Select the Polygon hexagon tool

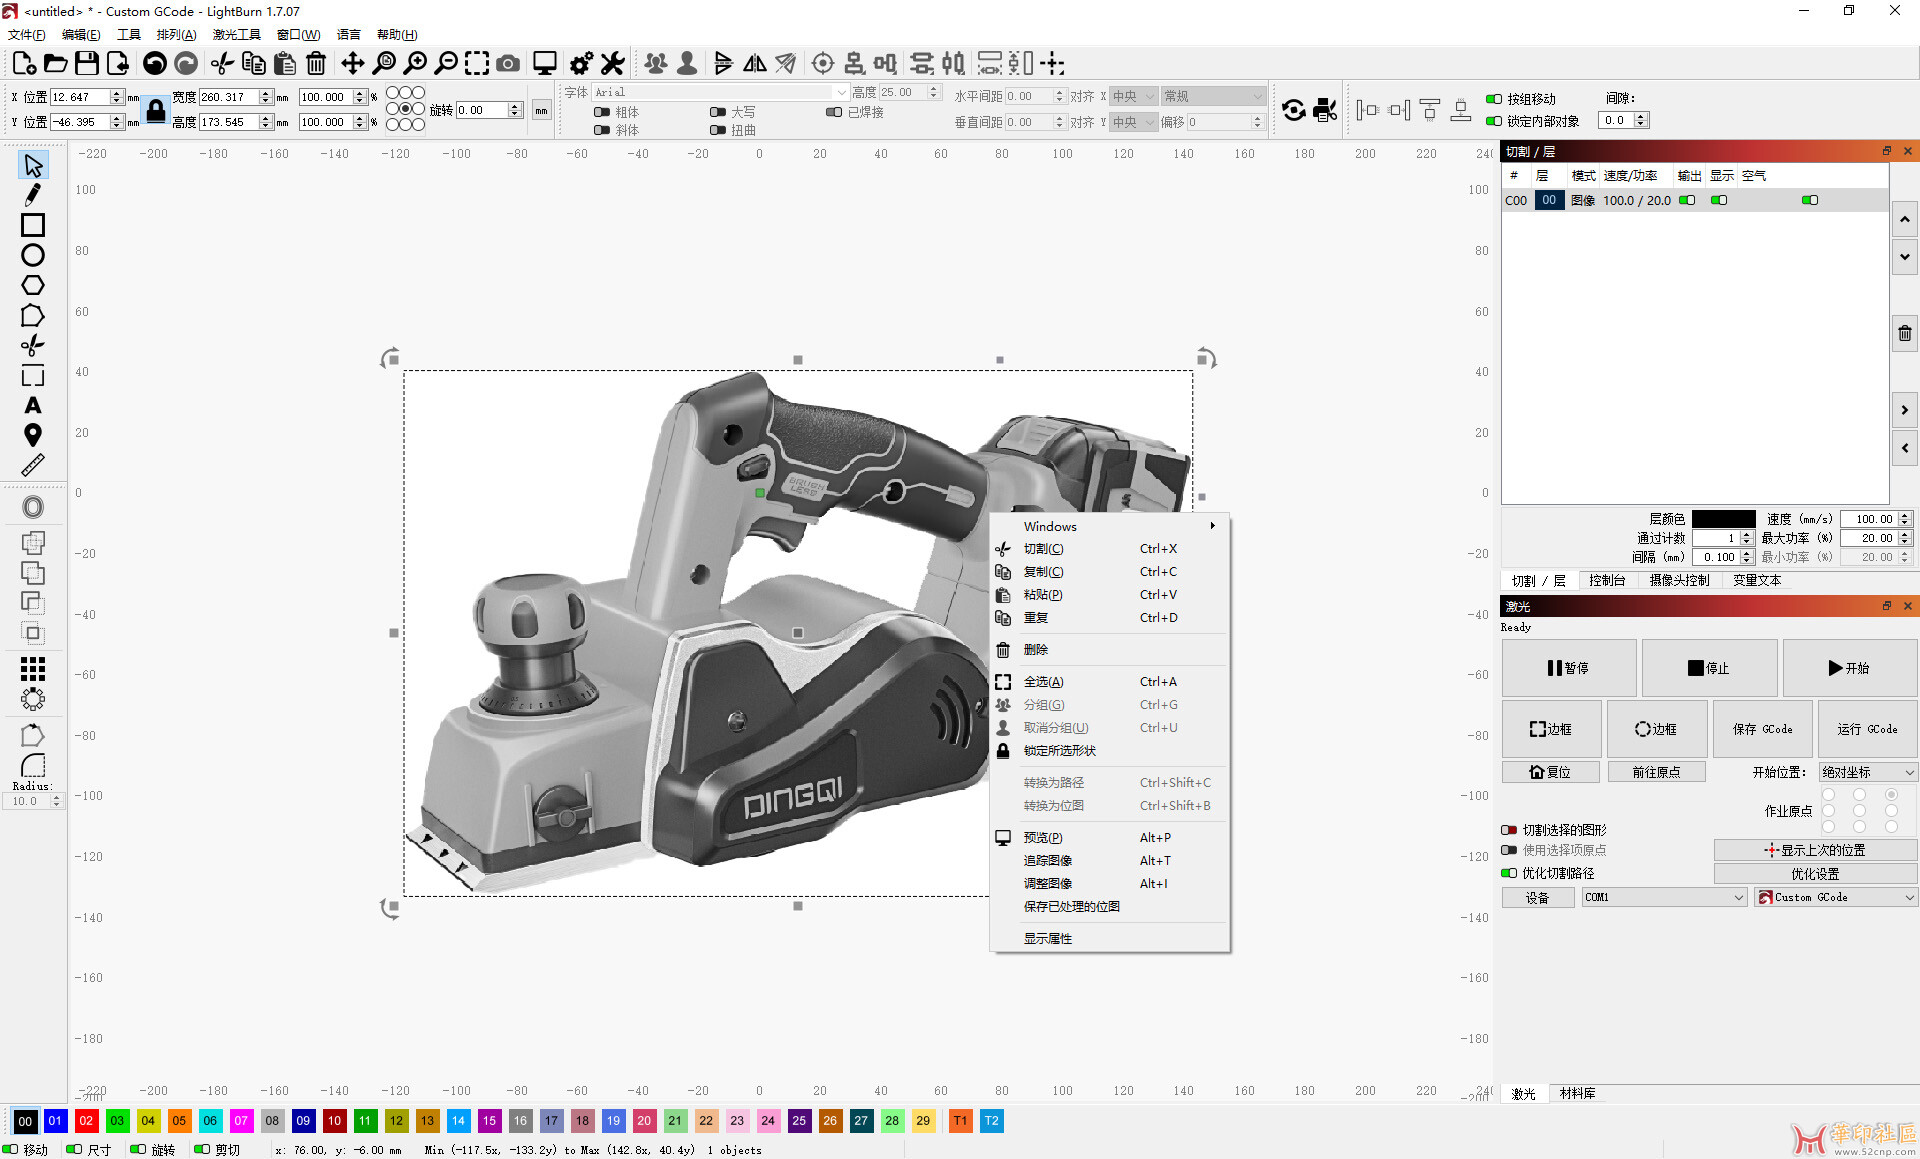coord(33,285)
